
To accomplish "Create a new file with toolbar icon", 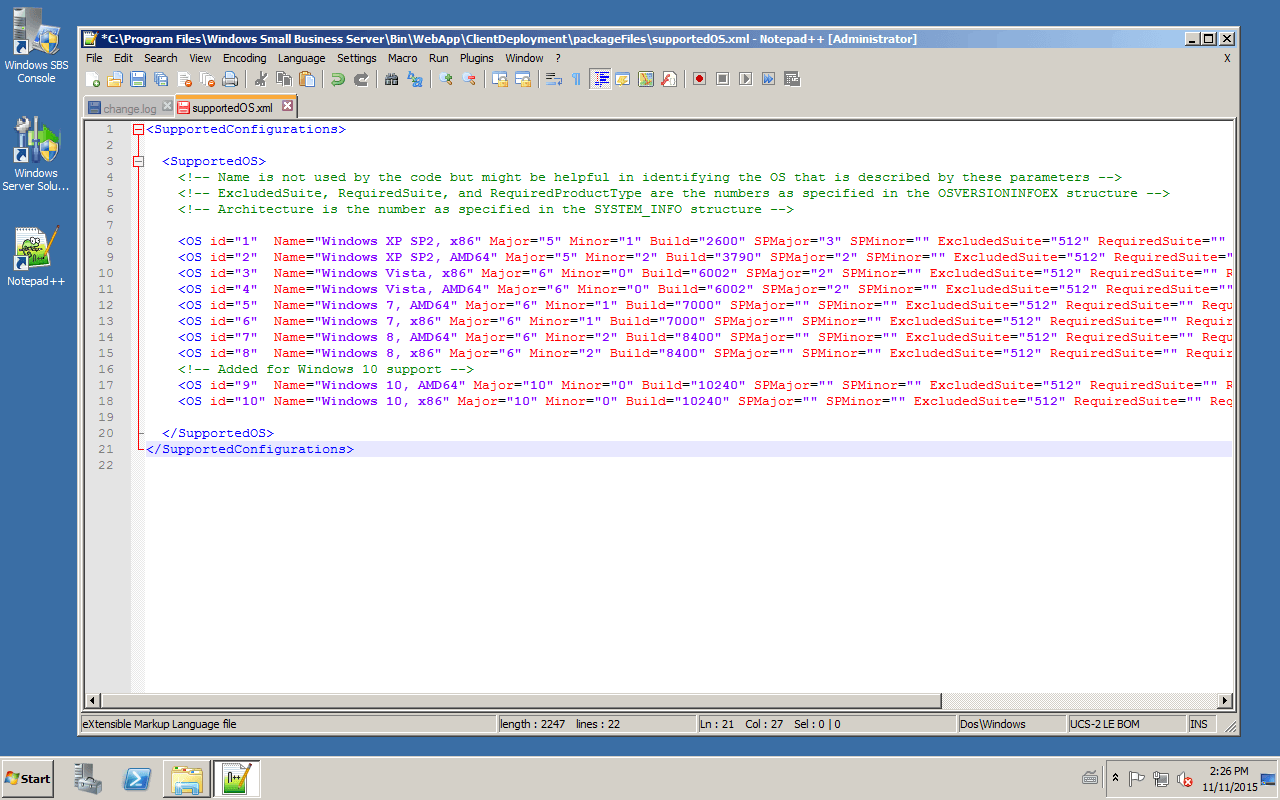I will 93,79.
